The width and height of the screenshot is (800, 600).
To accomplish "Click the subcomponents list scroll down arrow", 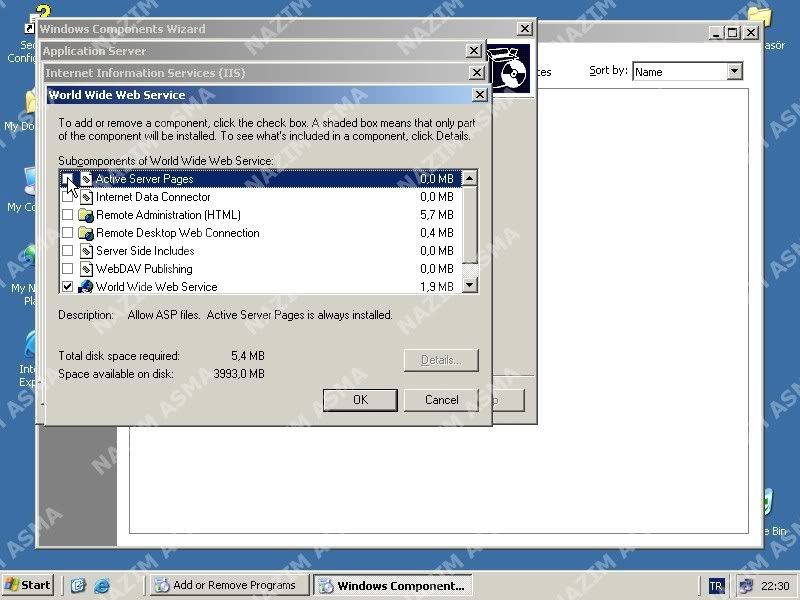I will pyautogui.click(x=469, y=285).
